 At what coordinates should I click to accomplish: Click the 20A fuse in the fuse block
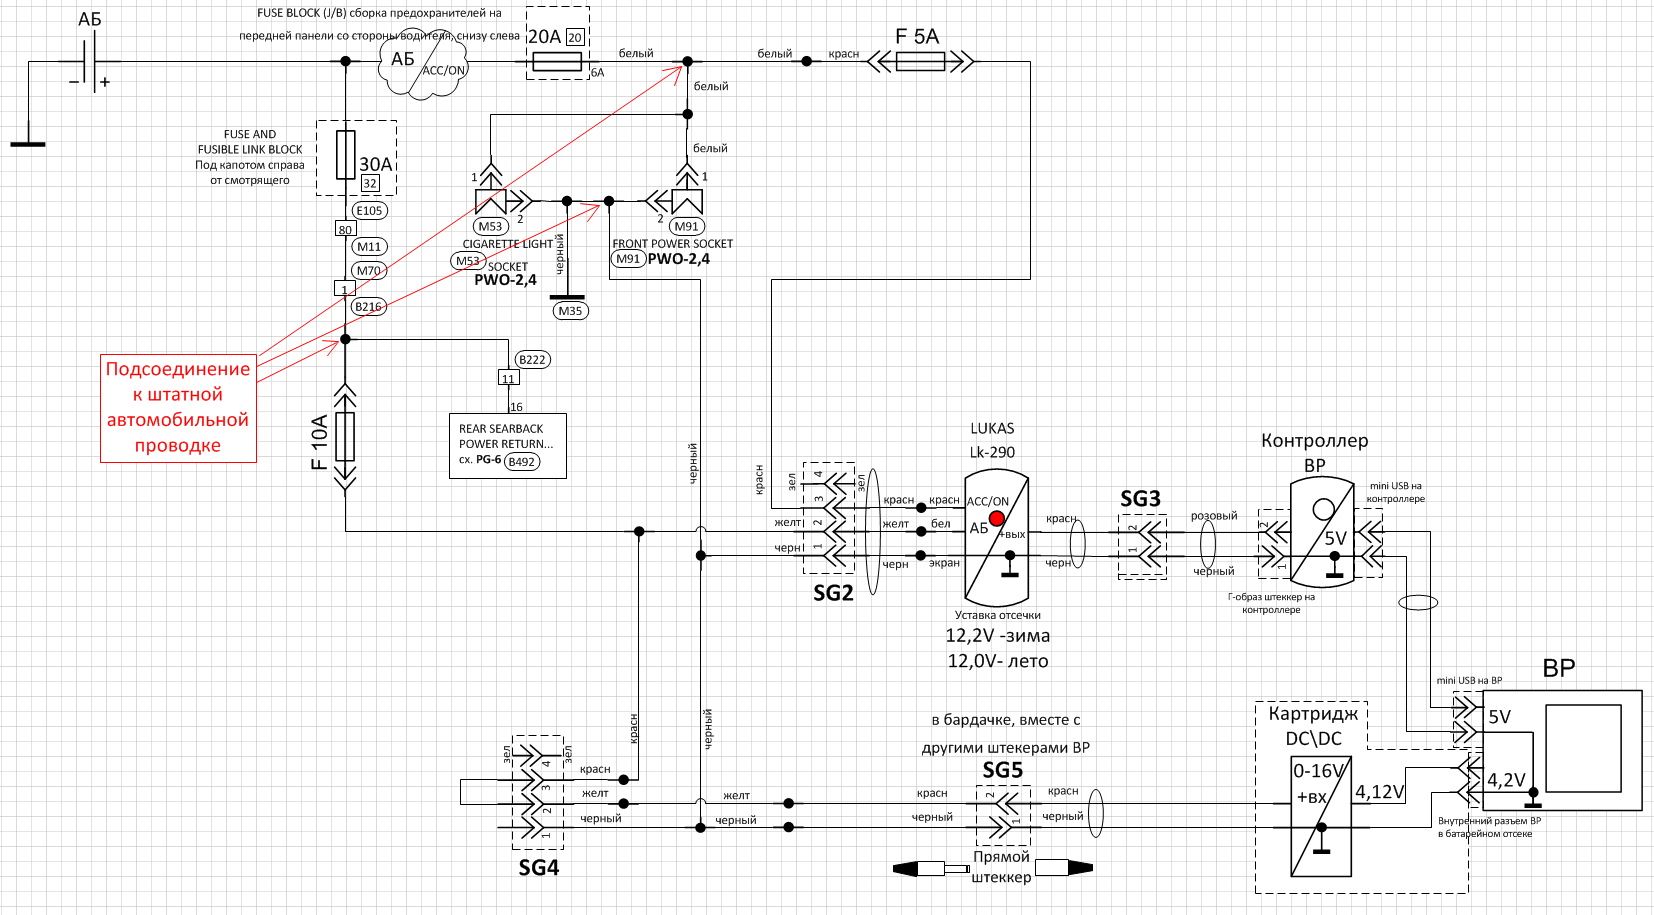click(x=557, y=63)
